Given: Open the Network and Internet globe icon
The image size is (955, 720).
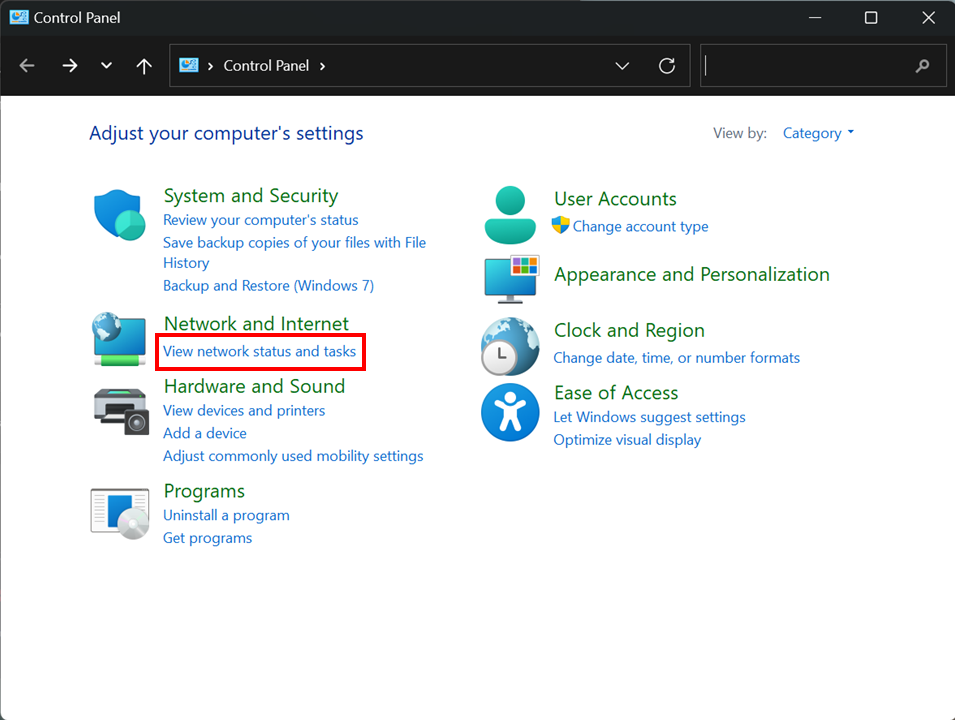Looking at the screenshot, I should pos(120,340).
